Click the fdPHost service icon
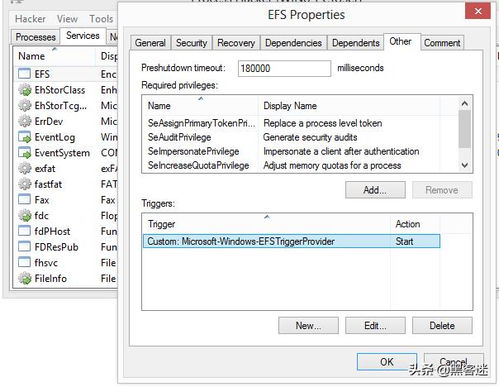The image size is (499, 387). click(x=24, y=231)
